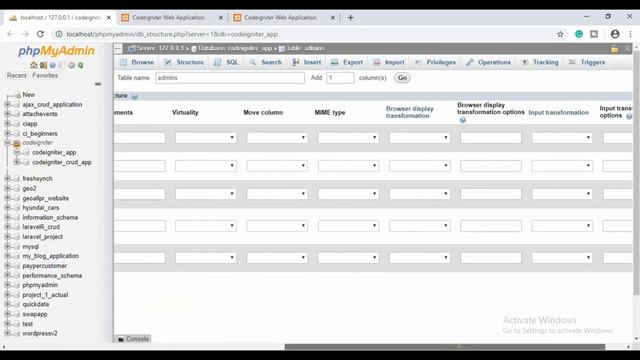Click the help icon next to Structure heading
Screen dimensions: 640x360
point(135,97)
